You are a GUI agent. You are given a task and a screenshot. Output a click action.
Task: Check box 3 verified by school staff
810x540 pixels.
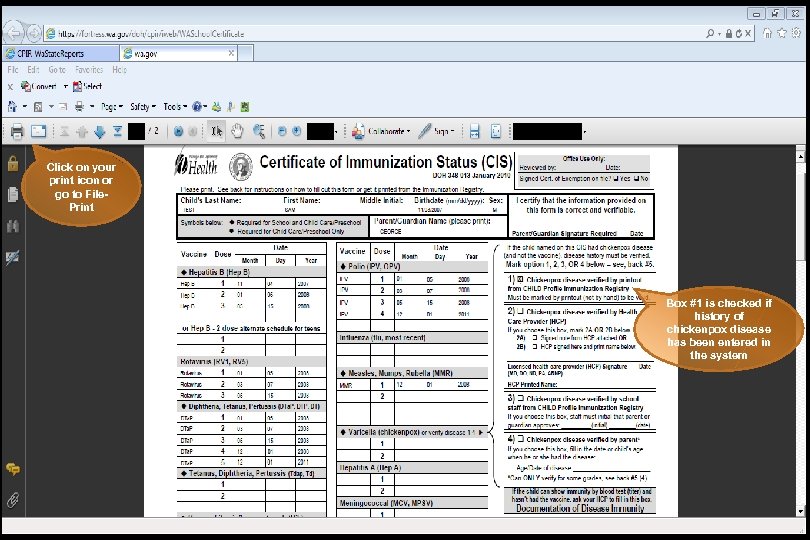pyautogui.click(x=521, y=398)
